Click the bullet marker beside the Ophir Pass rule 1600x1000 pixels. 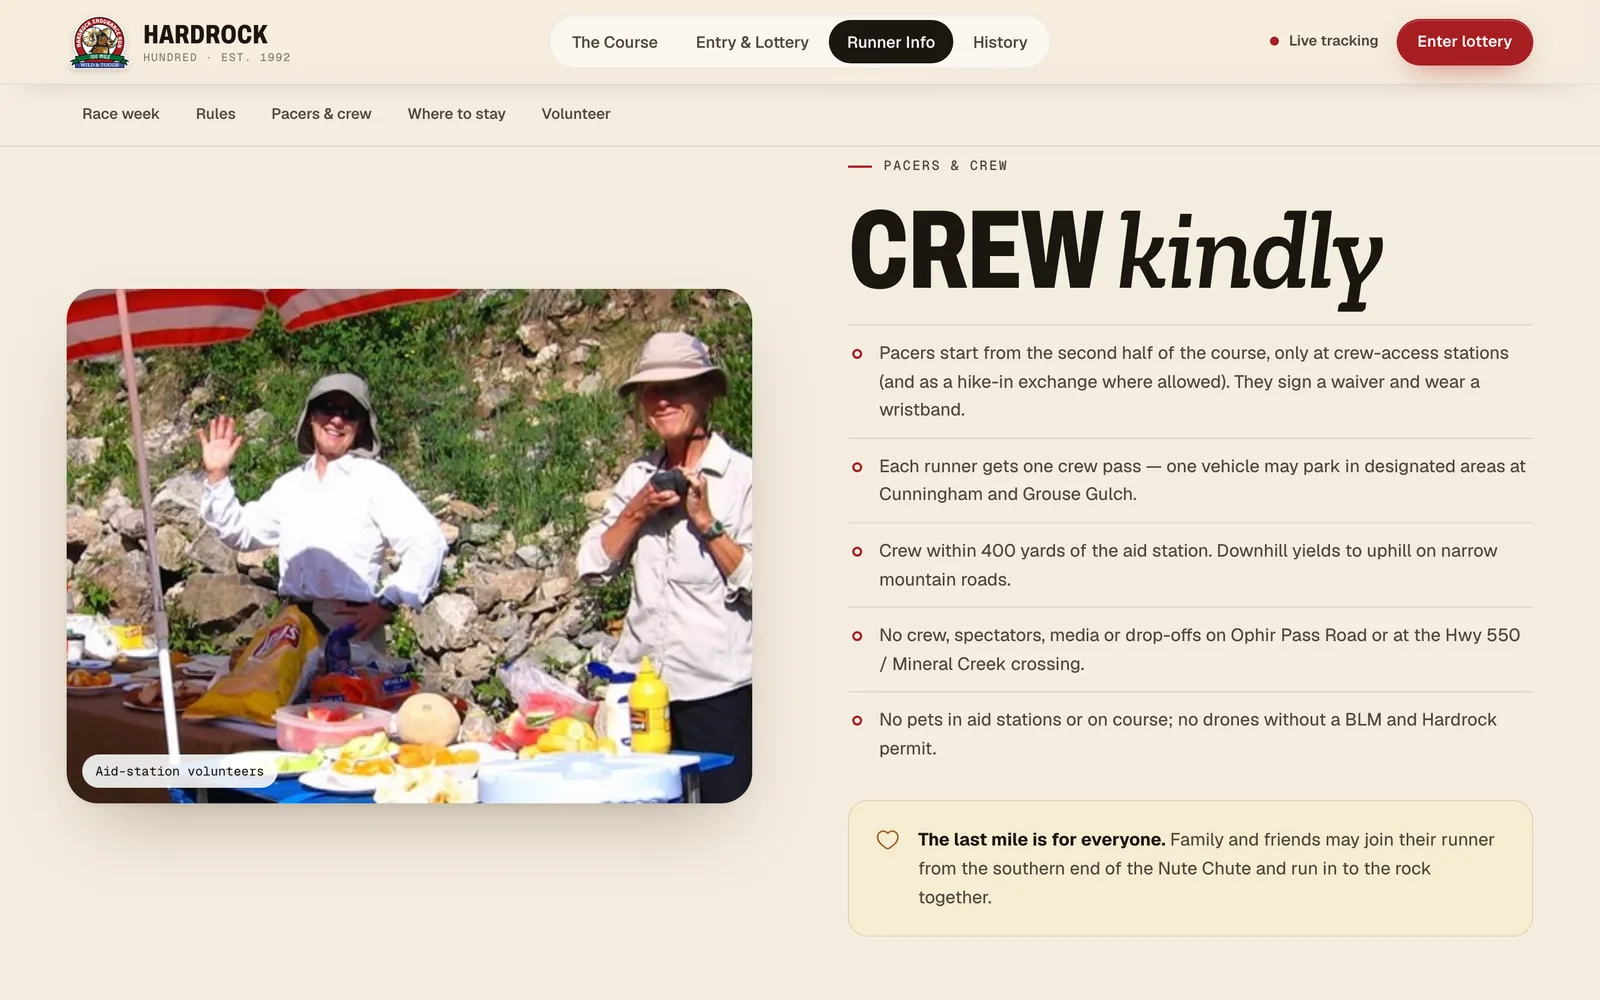click(857, 636)
